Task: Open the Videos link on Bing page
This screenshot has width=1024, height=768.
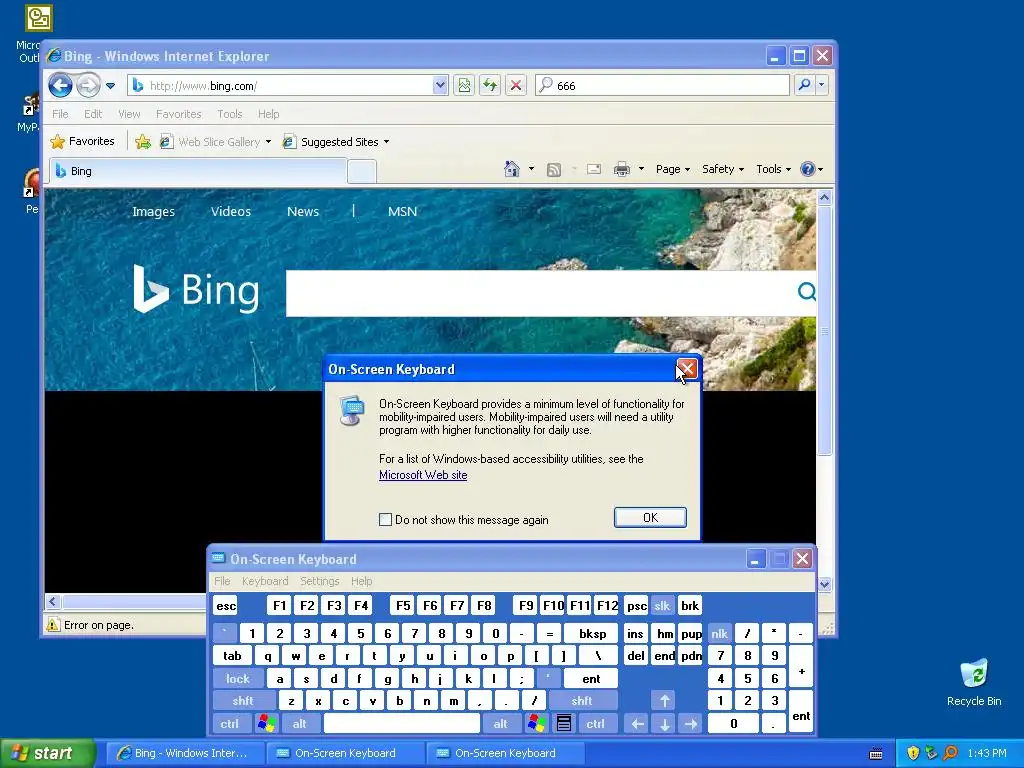Action: click(231, 212)
